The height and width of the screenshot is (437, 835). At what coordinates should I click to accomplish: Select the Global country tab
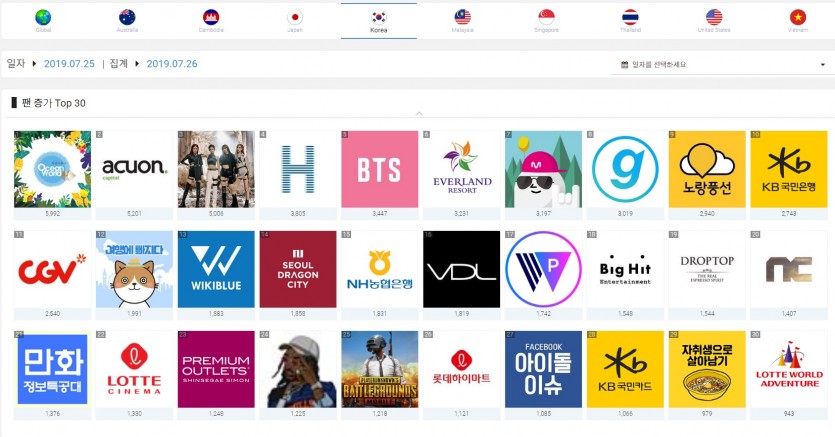click(43, 19)
